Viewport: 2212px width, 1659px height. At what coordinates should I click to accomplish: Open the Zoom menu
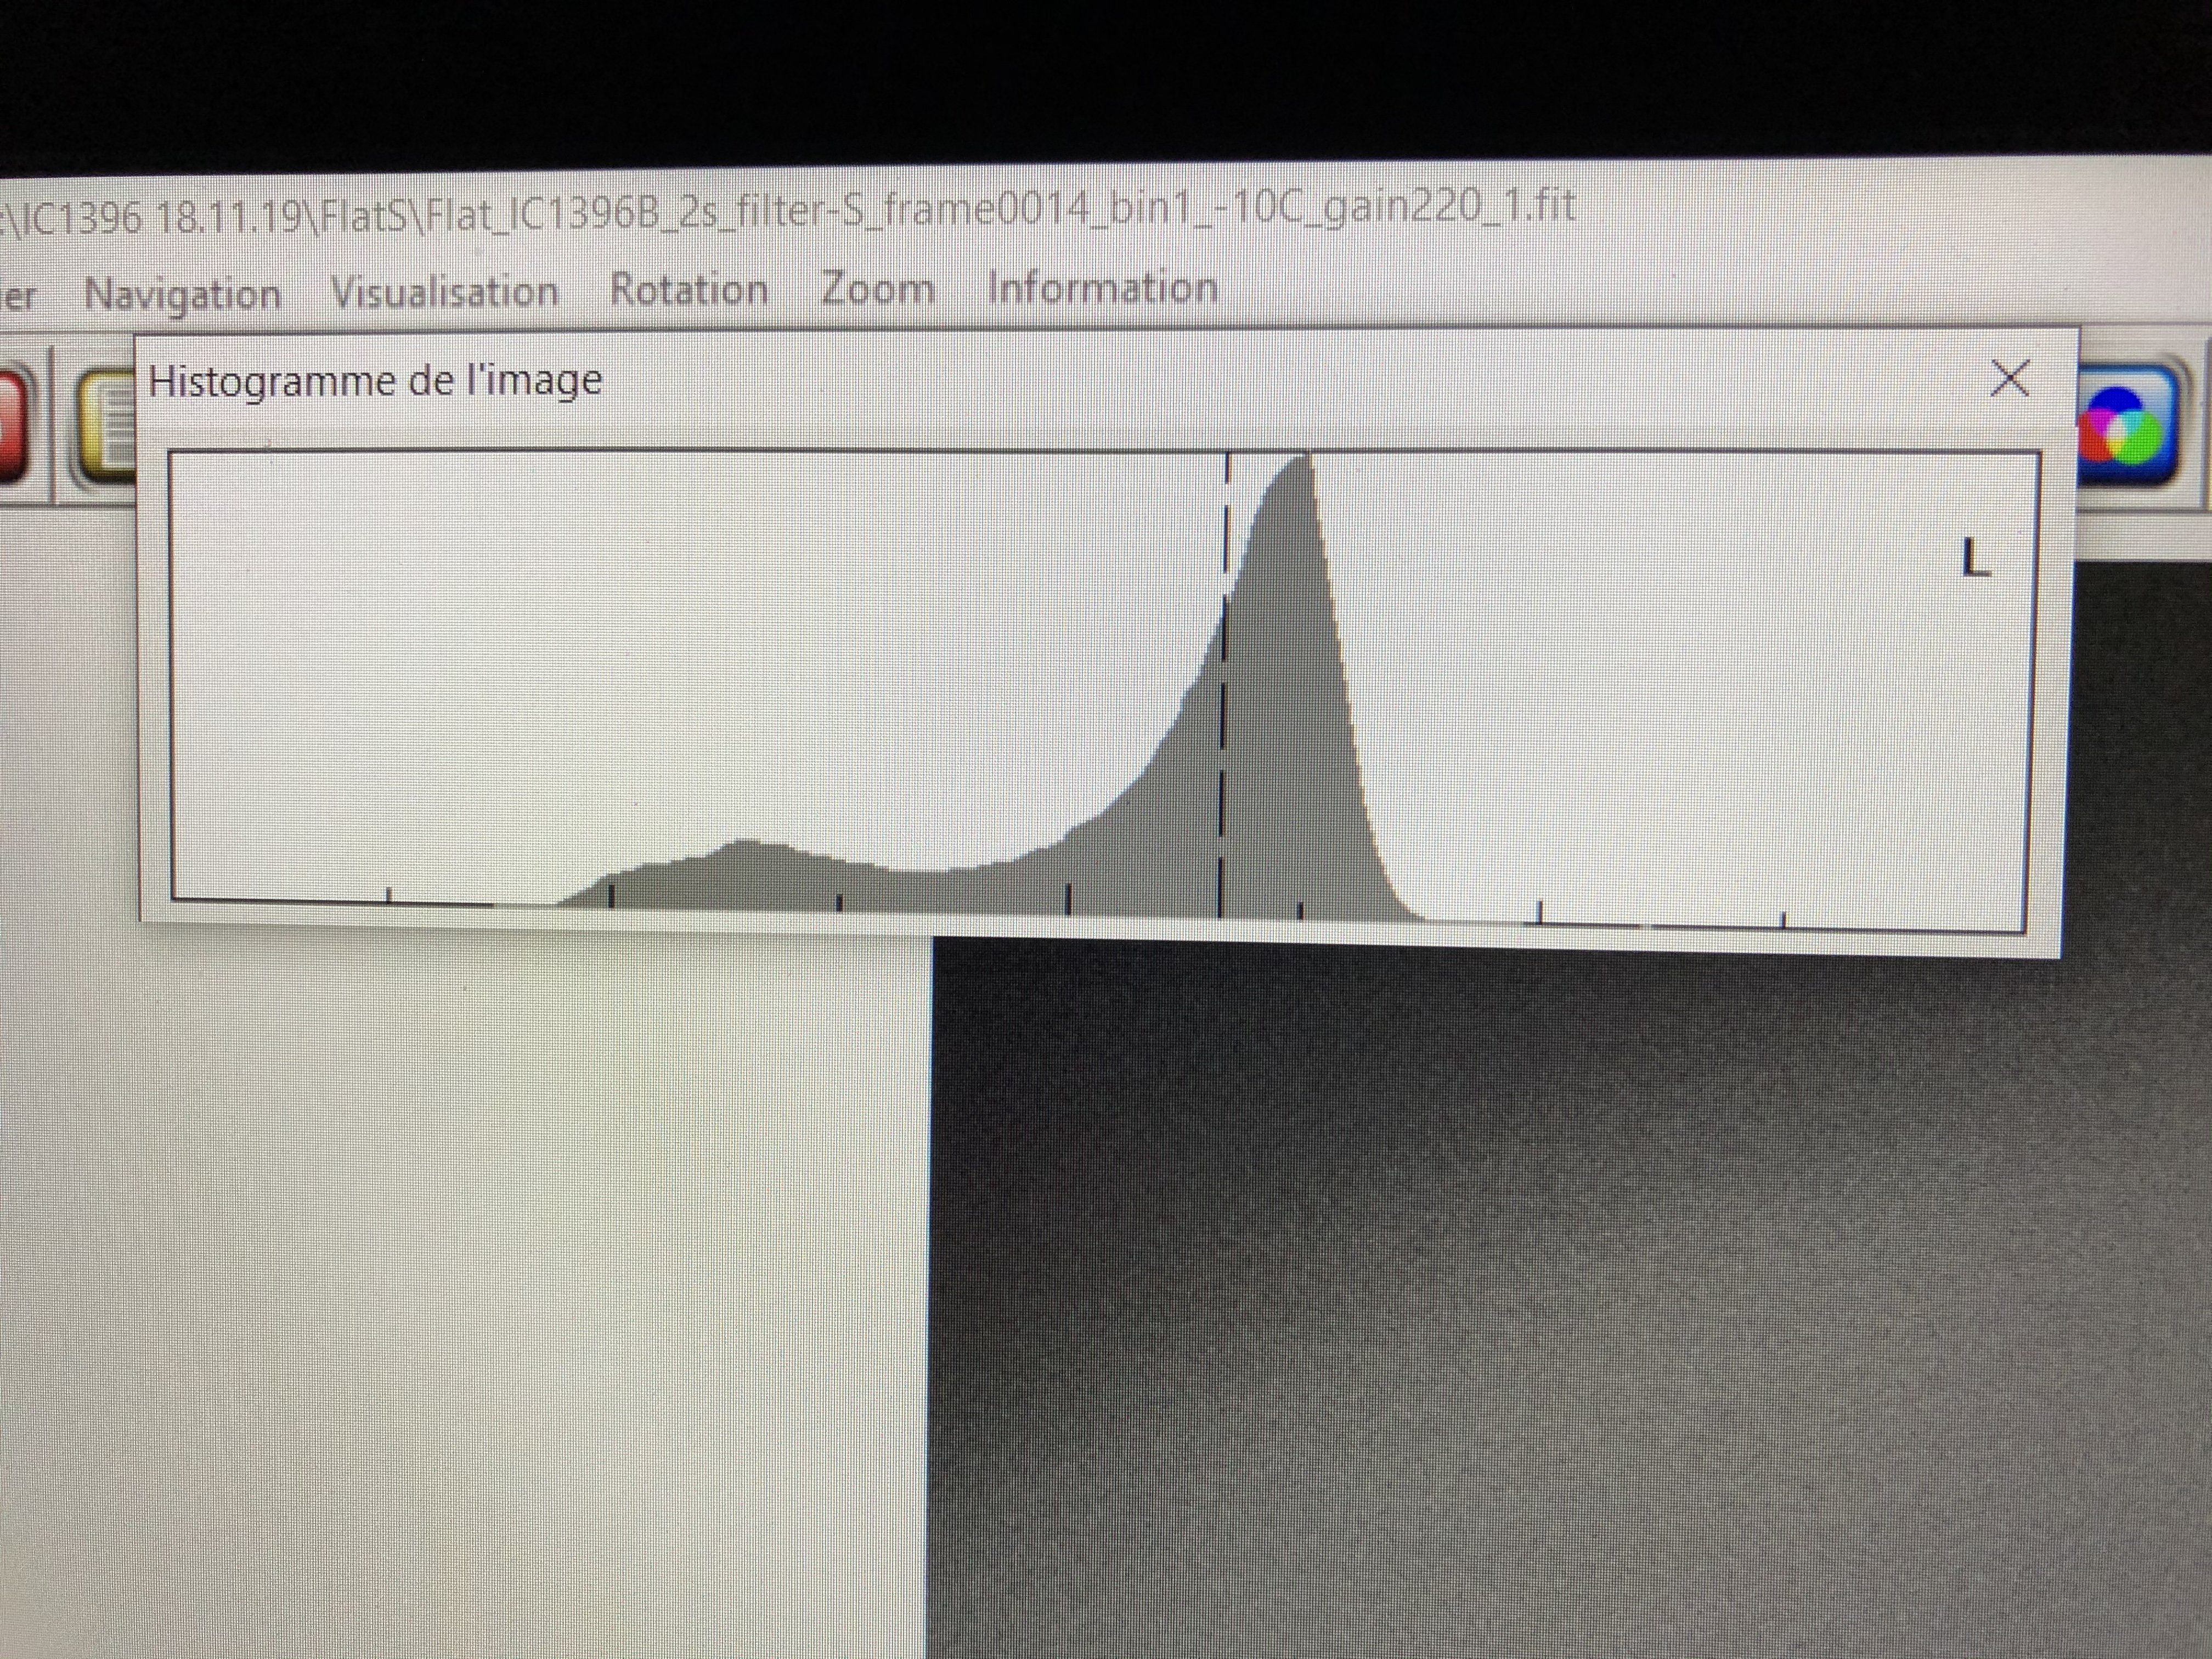877,288
